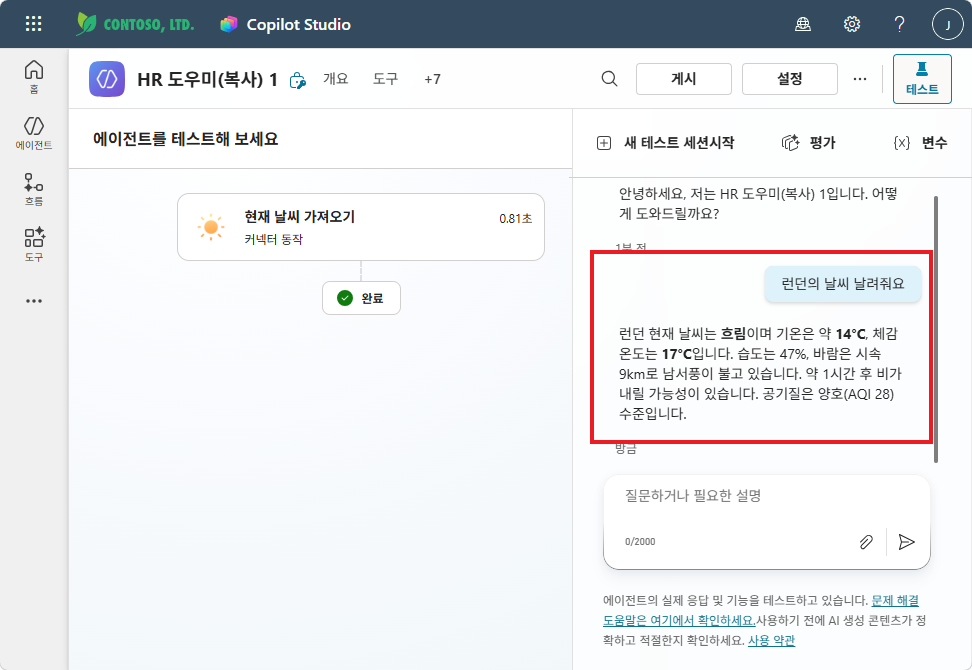Open 흐름 in the sidebar

(x=34, y=189)
